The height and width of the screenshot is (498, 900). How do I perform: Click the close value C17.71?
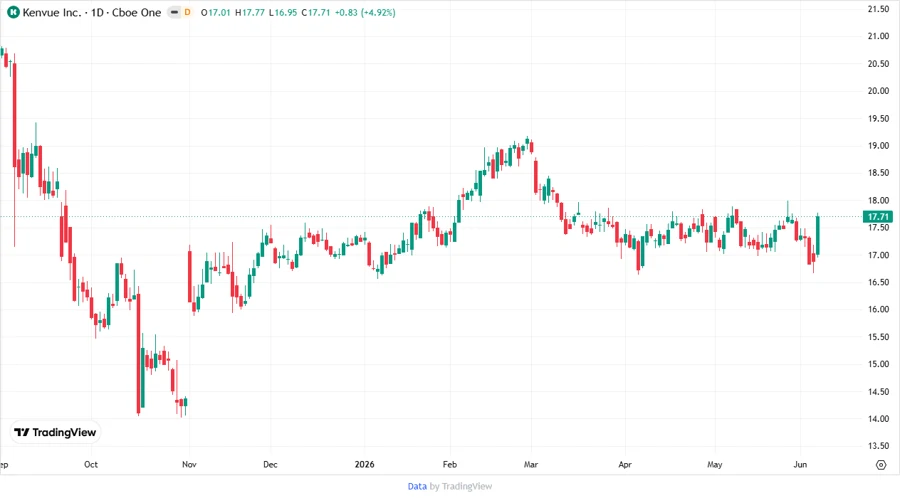(316, 12)
